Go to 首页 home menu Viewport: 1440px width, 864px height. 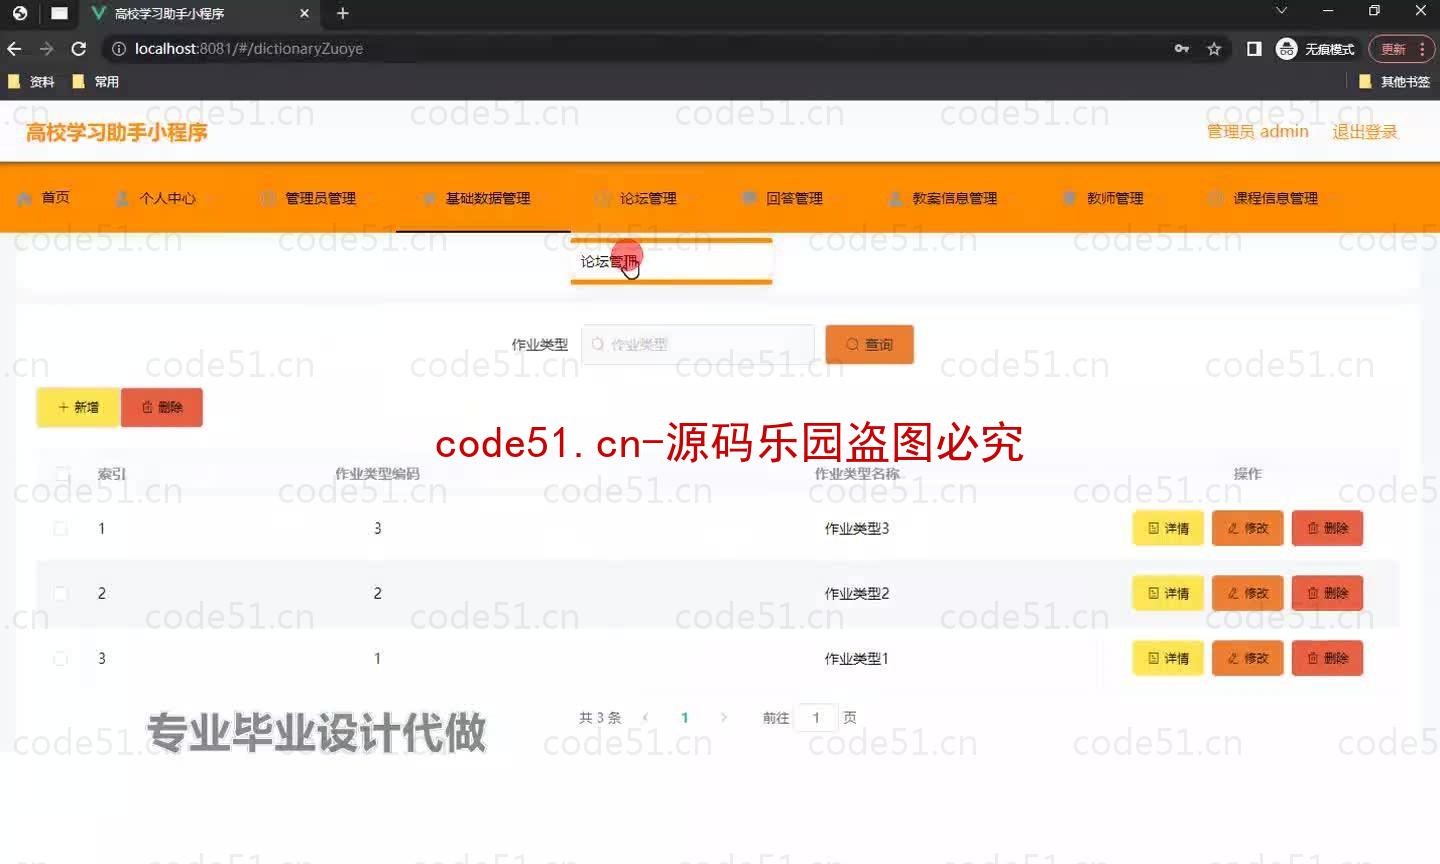pyautogui.click(x=44, y=198)
